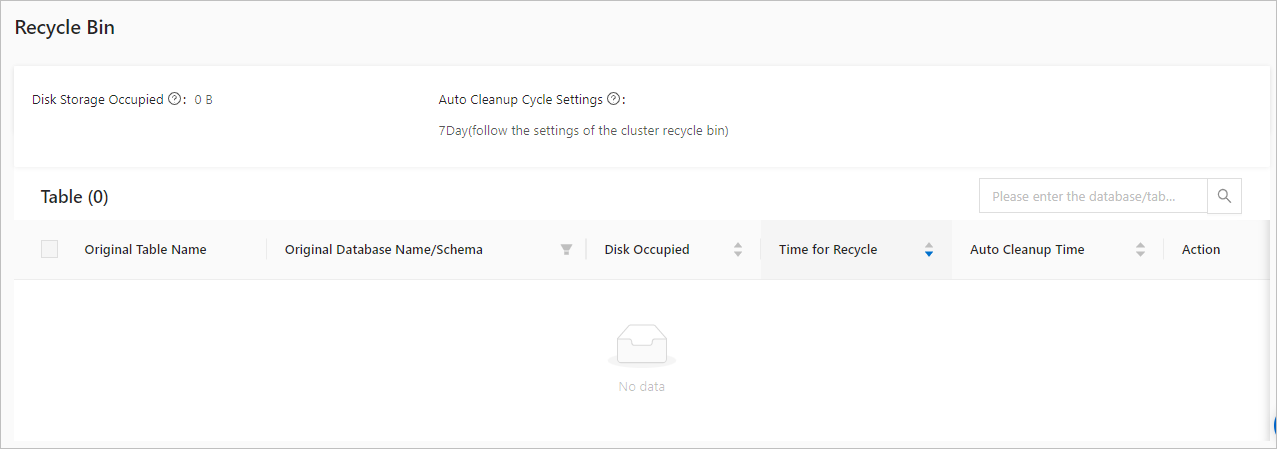Sort Disk Occupied ascending with up caret
This screenshot has height=449, width=1277.
point(738,245)
